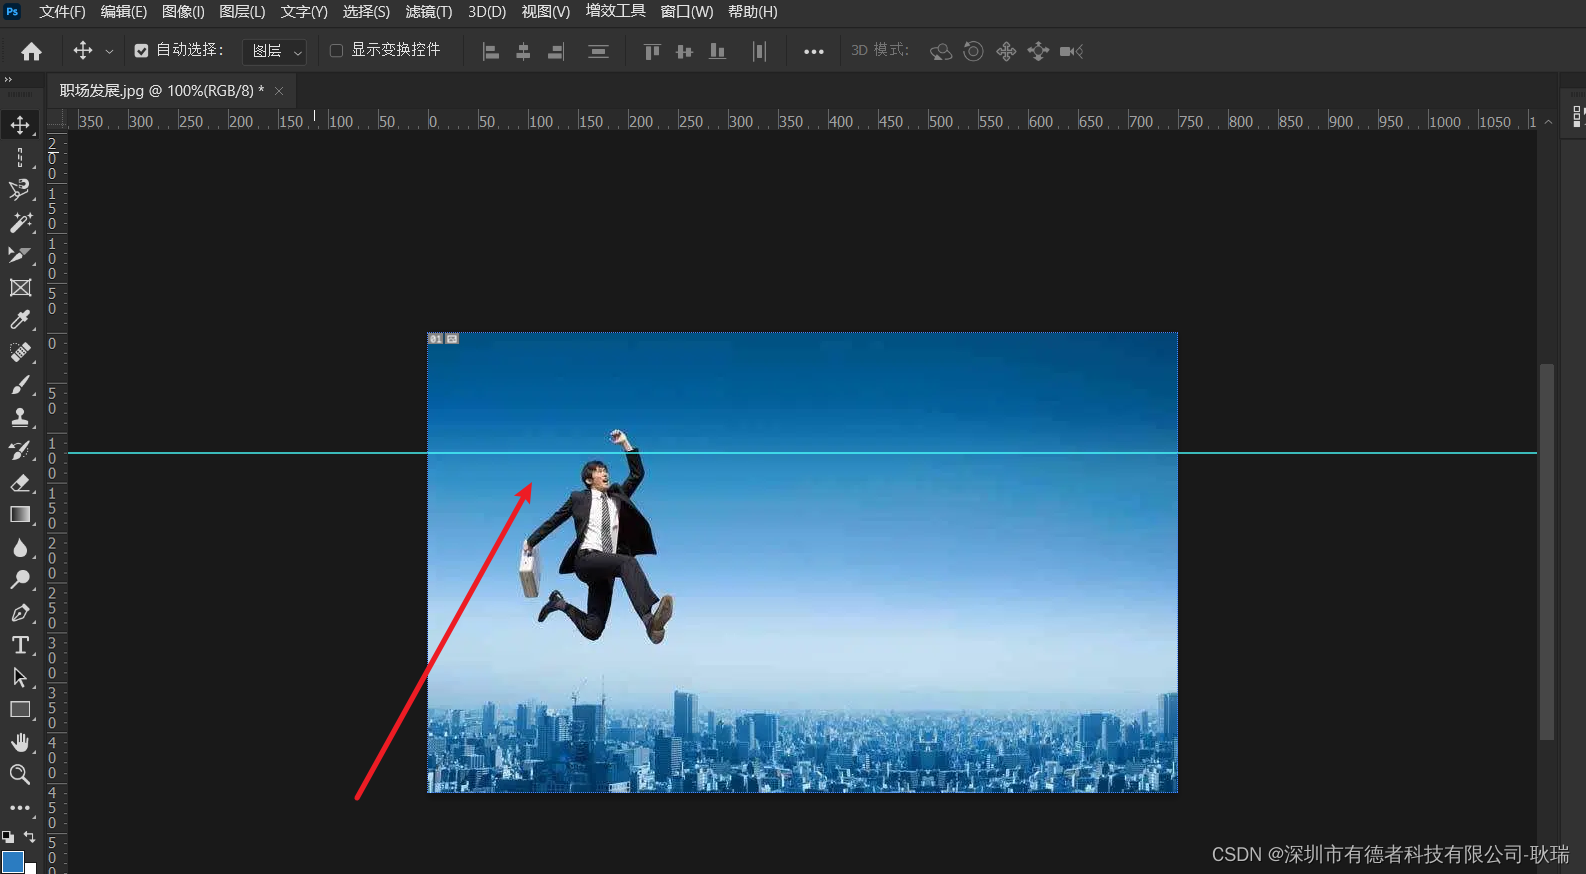Open the 图层(L) menu
This screenshot has width=1586, height=874.
click(x=242, y=12)
